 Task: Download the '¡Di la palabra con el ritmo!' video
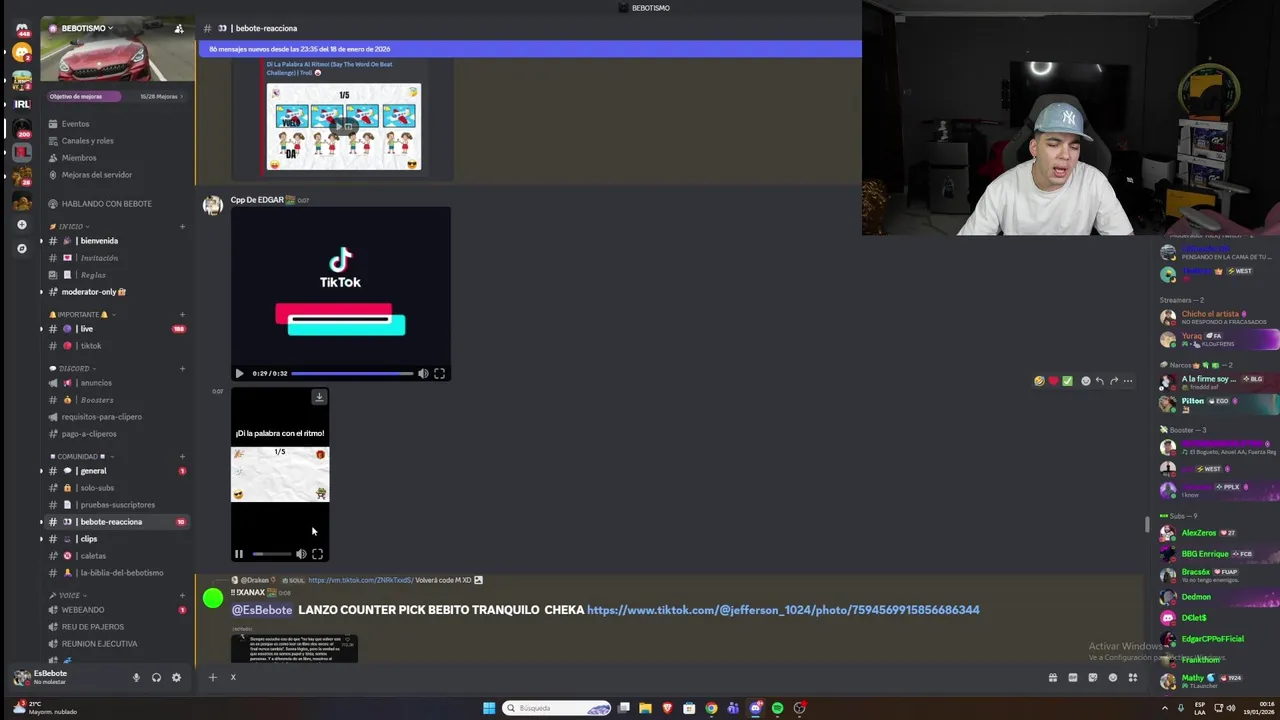pos(319,397)
